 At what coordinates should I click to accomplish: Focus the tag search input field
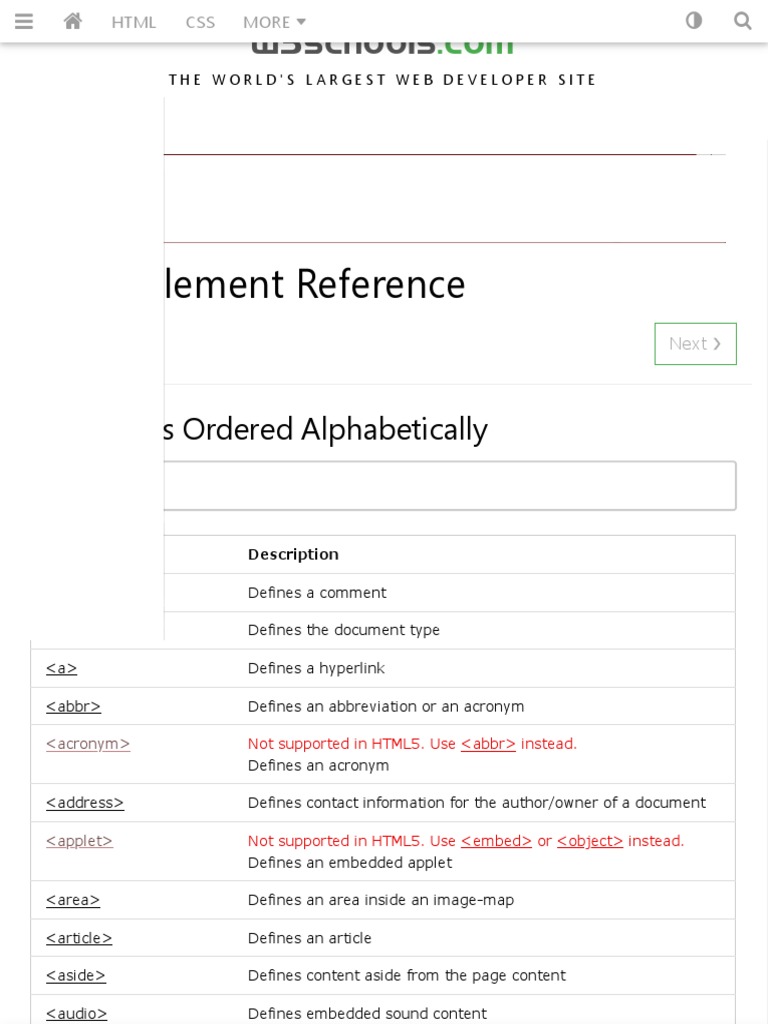pyautogui.click(x=450, y=486)
